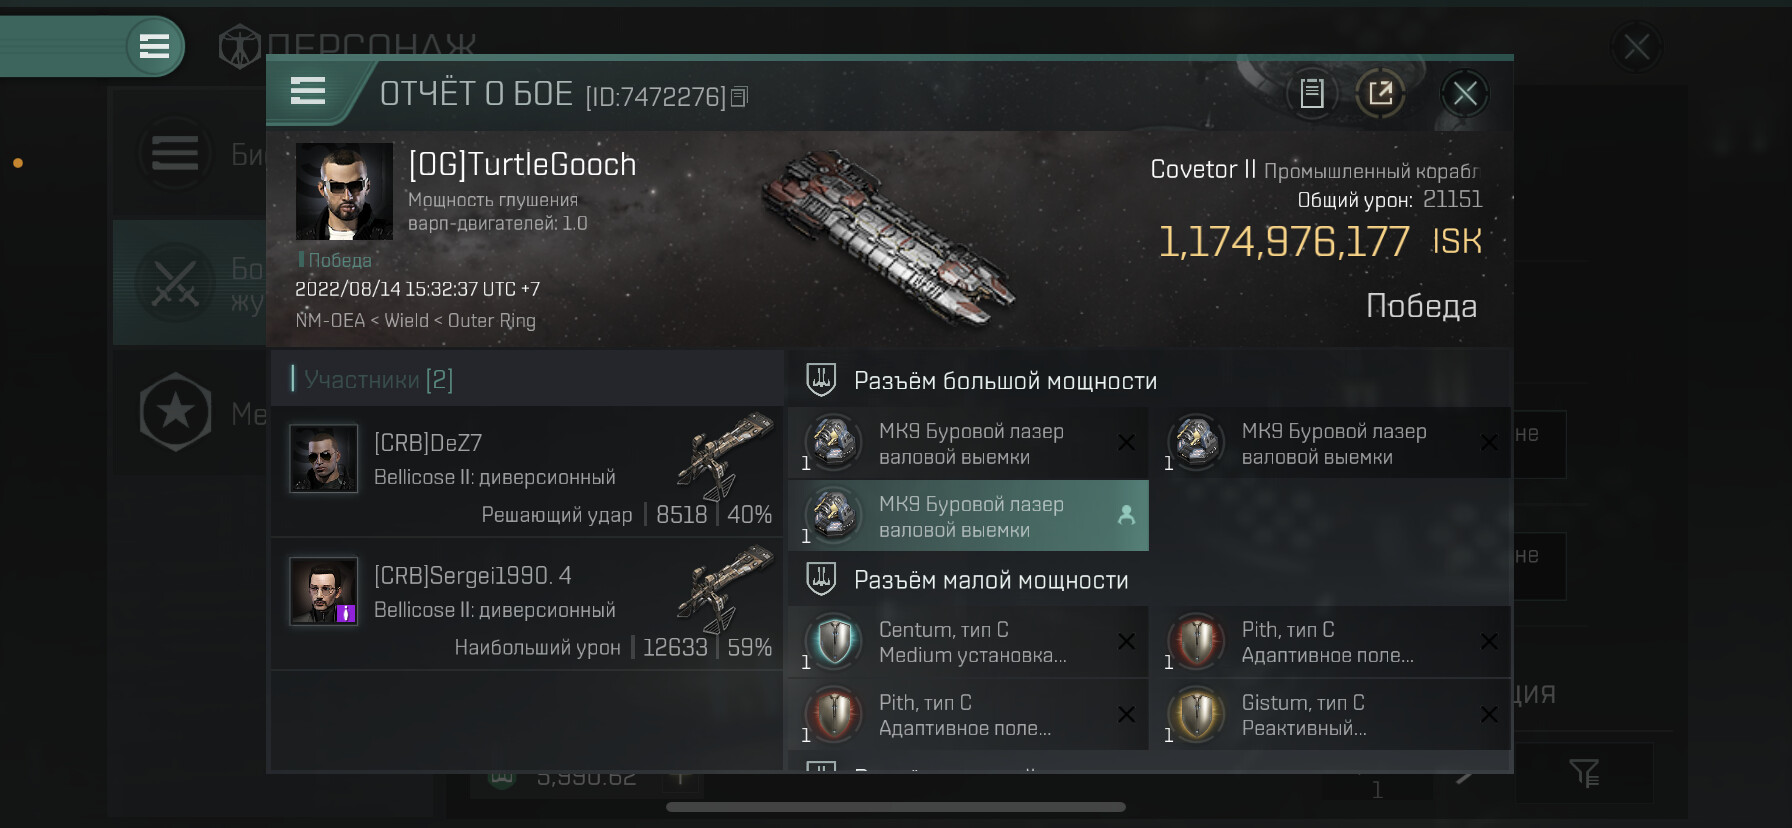Click TurtleGooch pilot portrait
The width and height of the screenshot is (1792, 828).
pos(344,191)
